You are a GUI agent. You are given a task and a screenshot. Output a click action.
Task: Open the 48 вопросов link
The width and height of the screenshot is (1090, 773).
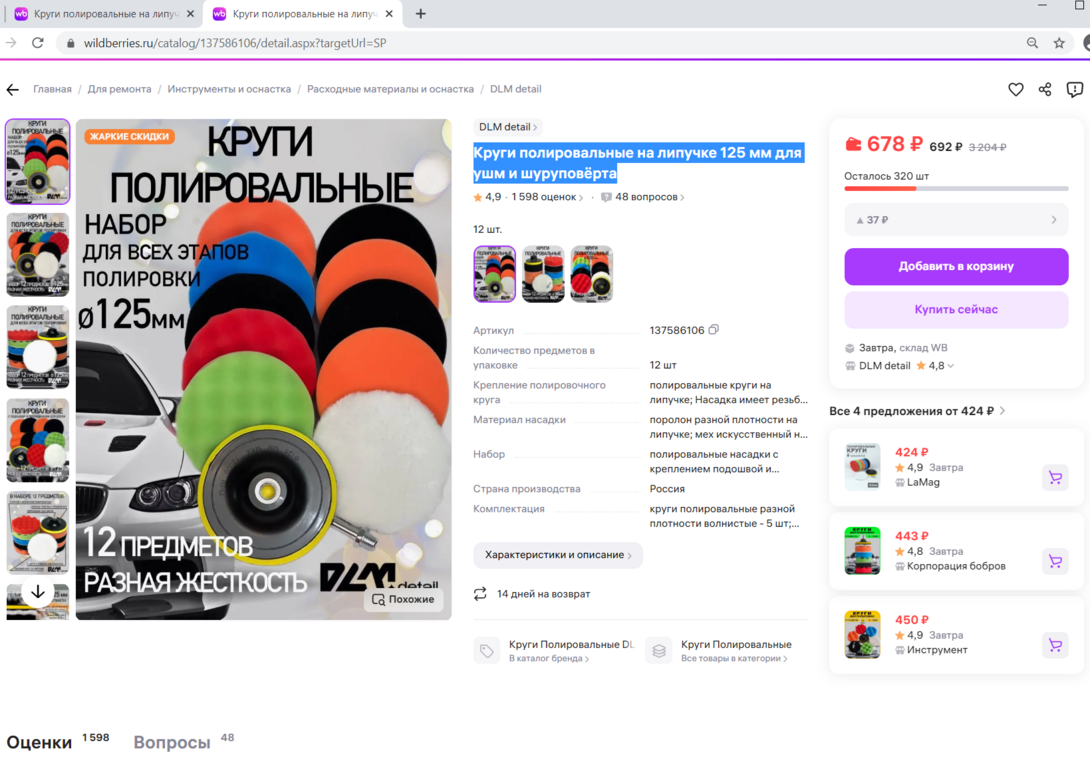point(649,197)
